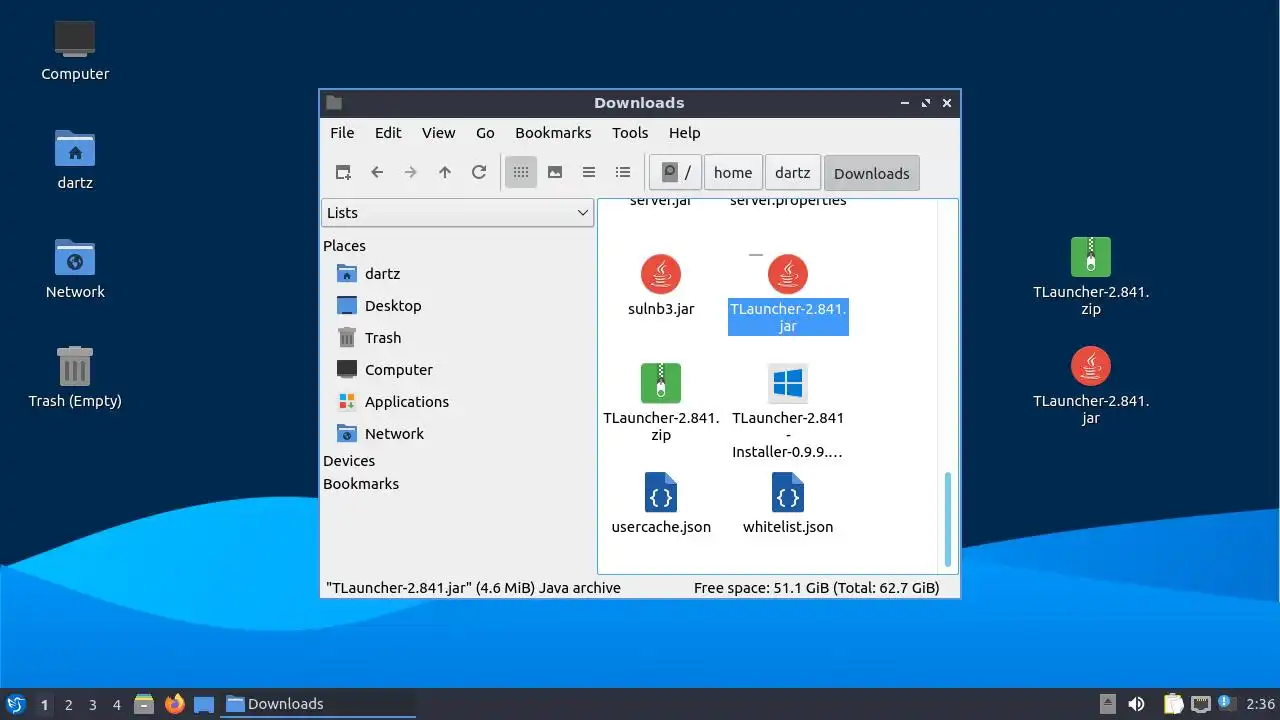Select usercache.json file
Image resolution: width=1280 pixels, height=720 pixels.
(x=661, y=503)
